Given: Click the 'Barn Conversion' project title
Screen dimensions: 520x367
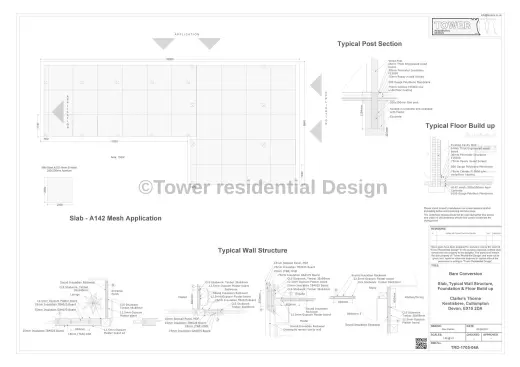Looking at the screenshot, I should tap(465, 274).
